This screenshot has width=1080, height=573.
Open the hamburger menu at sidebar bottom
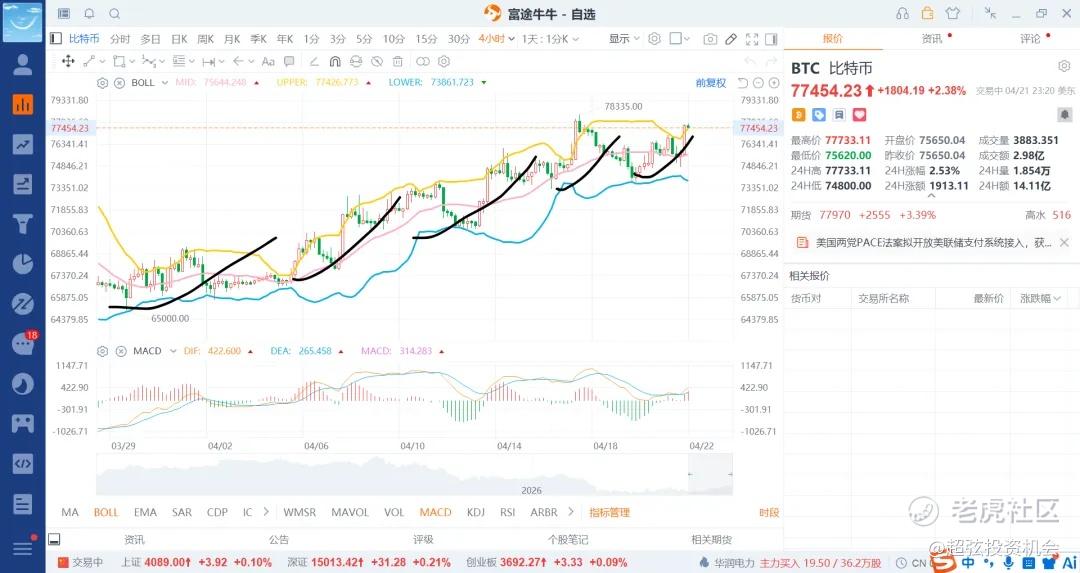click(x=23, y=548)
